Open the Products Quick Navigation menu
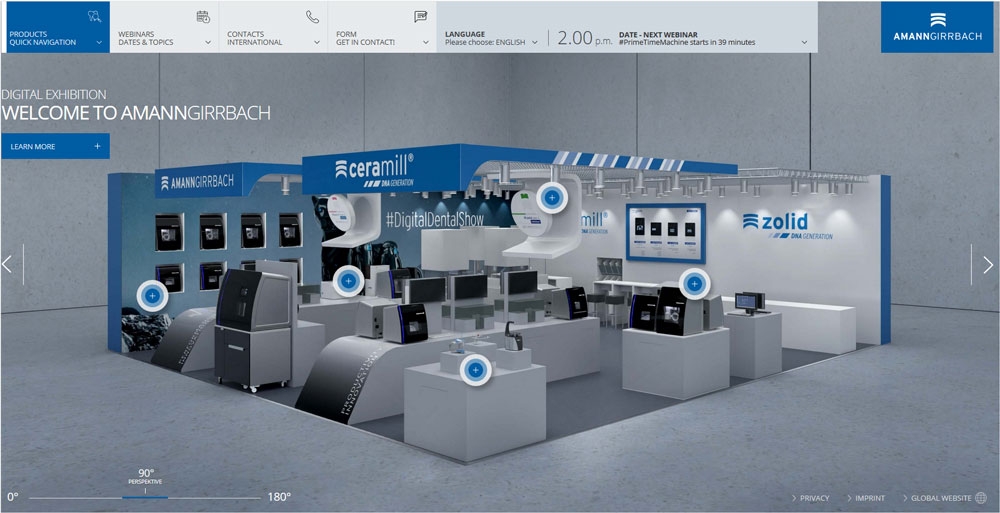1000x513 pixels. 55,27
